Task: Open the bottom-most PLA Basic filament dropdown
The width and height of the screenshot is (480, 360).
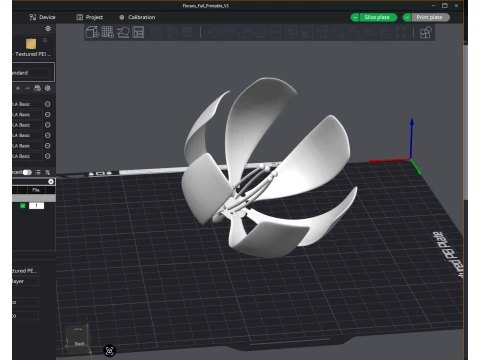Action: pos(27,156)
